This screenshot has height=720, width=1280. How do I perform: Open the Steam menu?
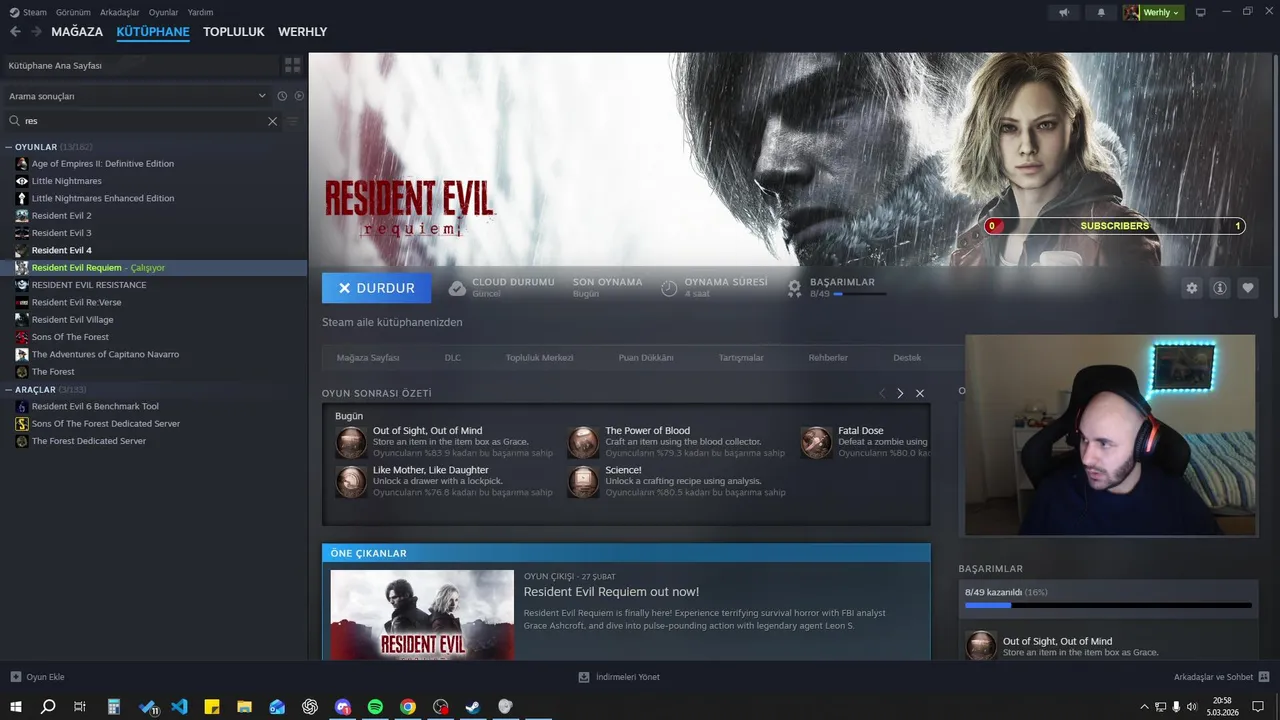(x=28, y=12)
